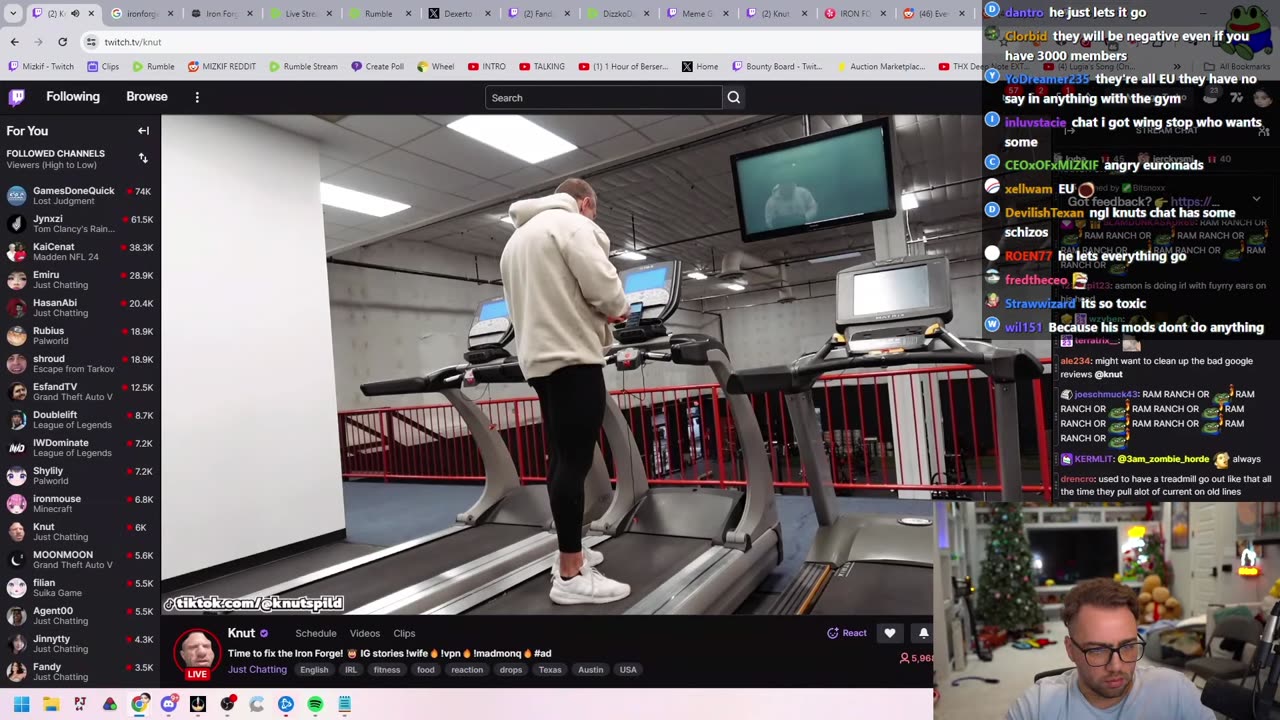Click the fitness stream tag
1280x720 pixels.
pyautogui.click(x=387, y=670)
